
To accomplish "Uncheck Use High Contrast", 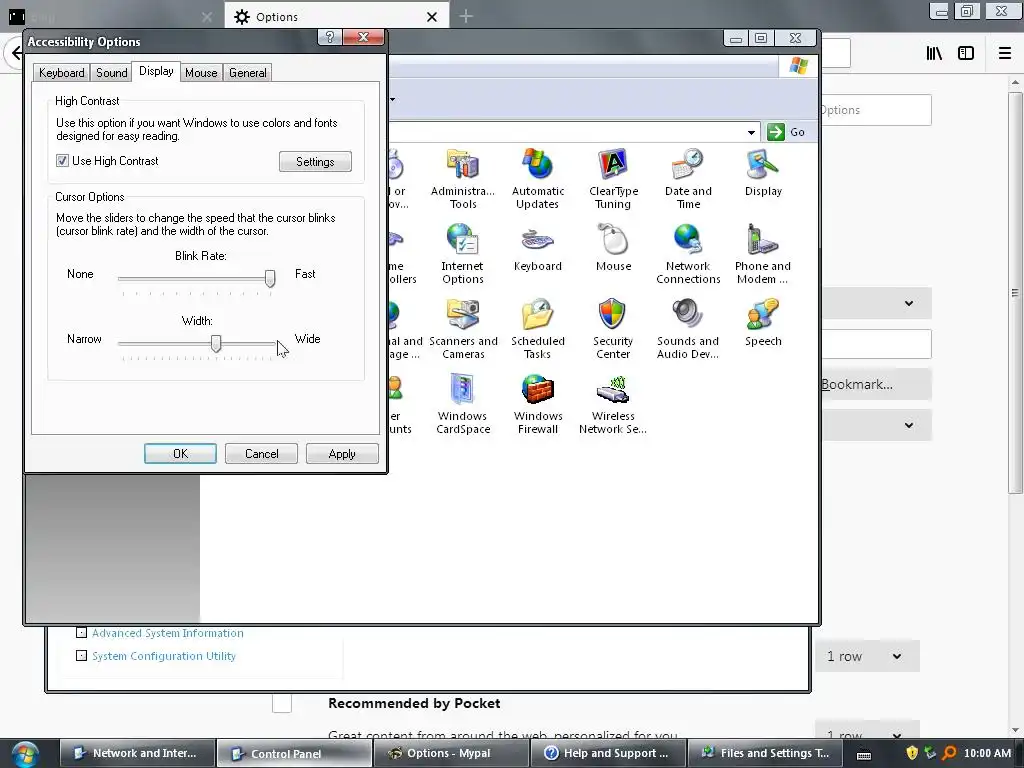I will click(62, 161).
